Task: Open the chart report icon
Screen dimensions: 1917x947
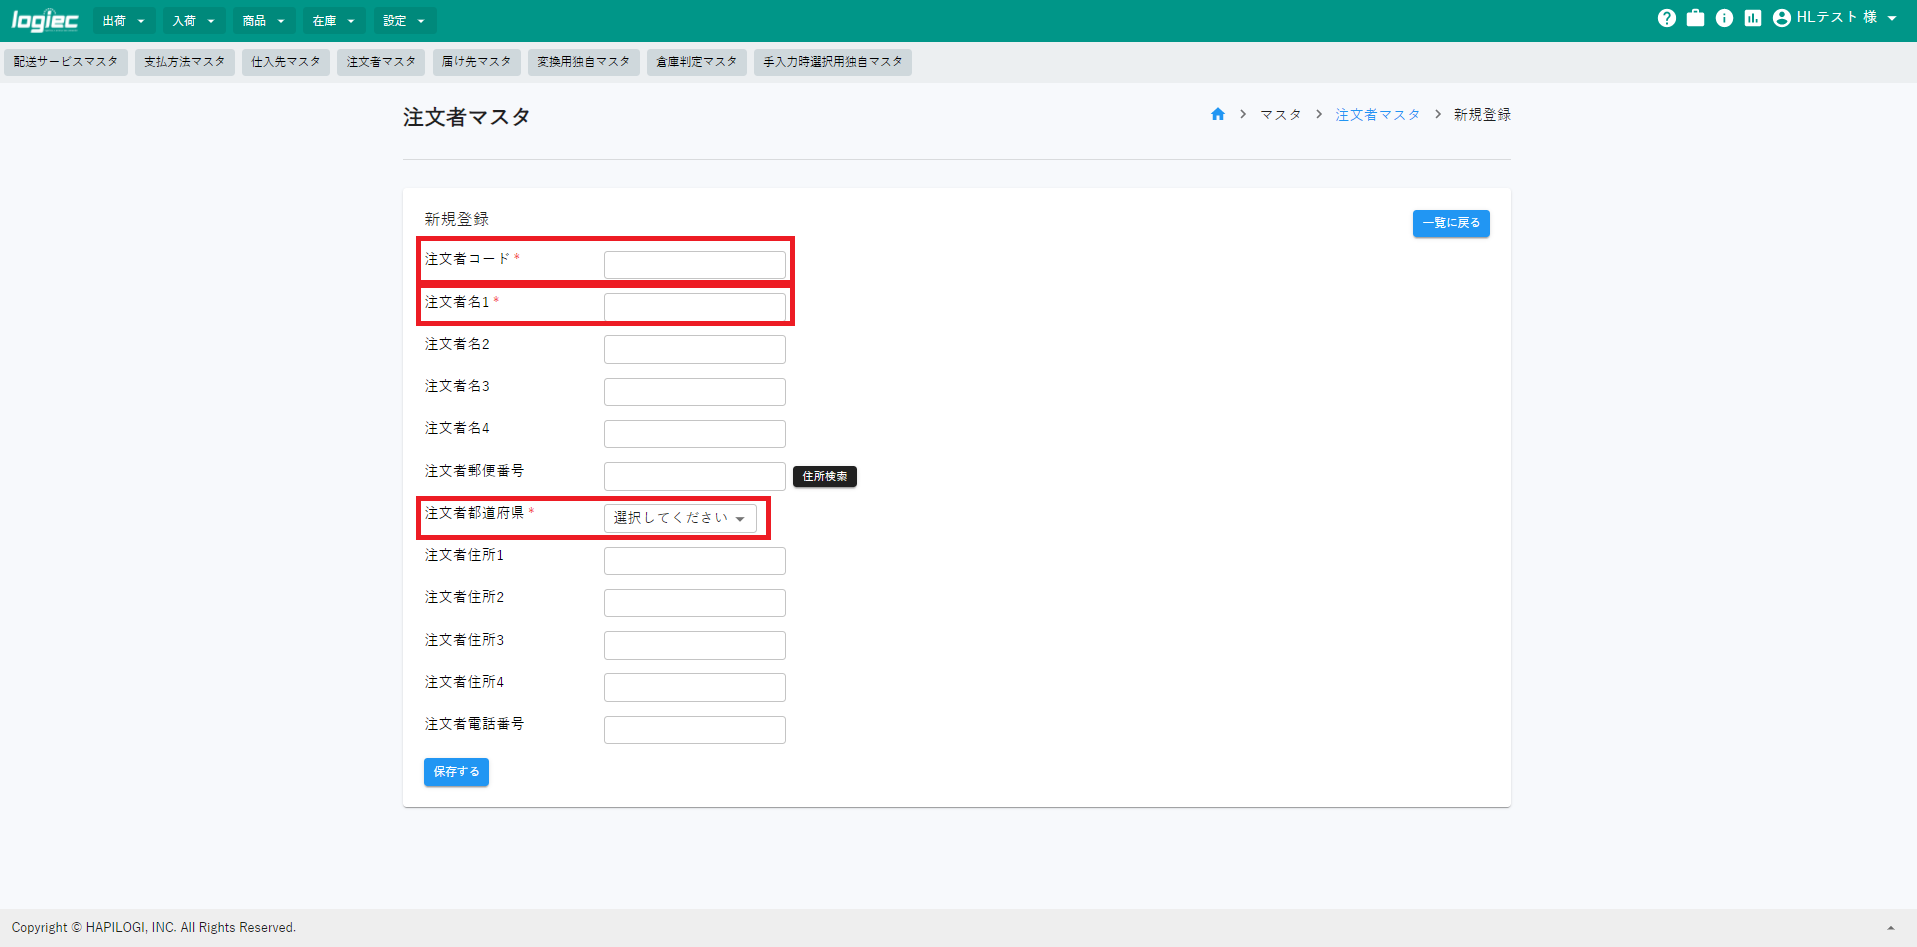Action: [1753, 18]
